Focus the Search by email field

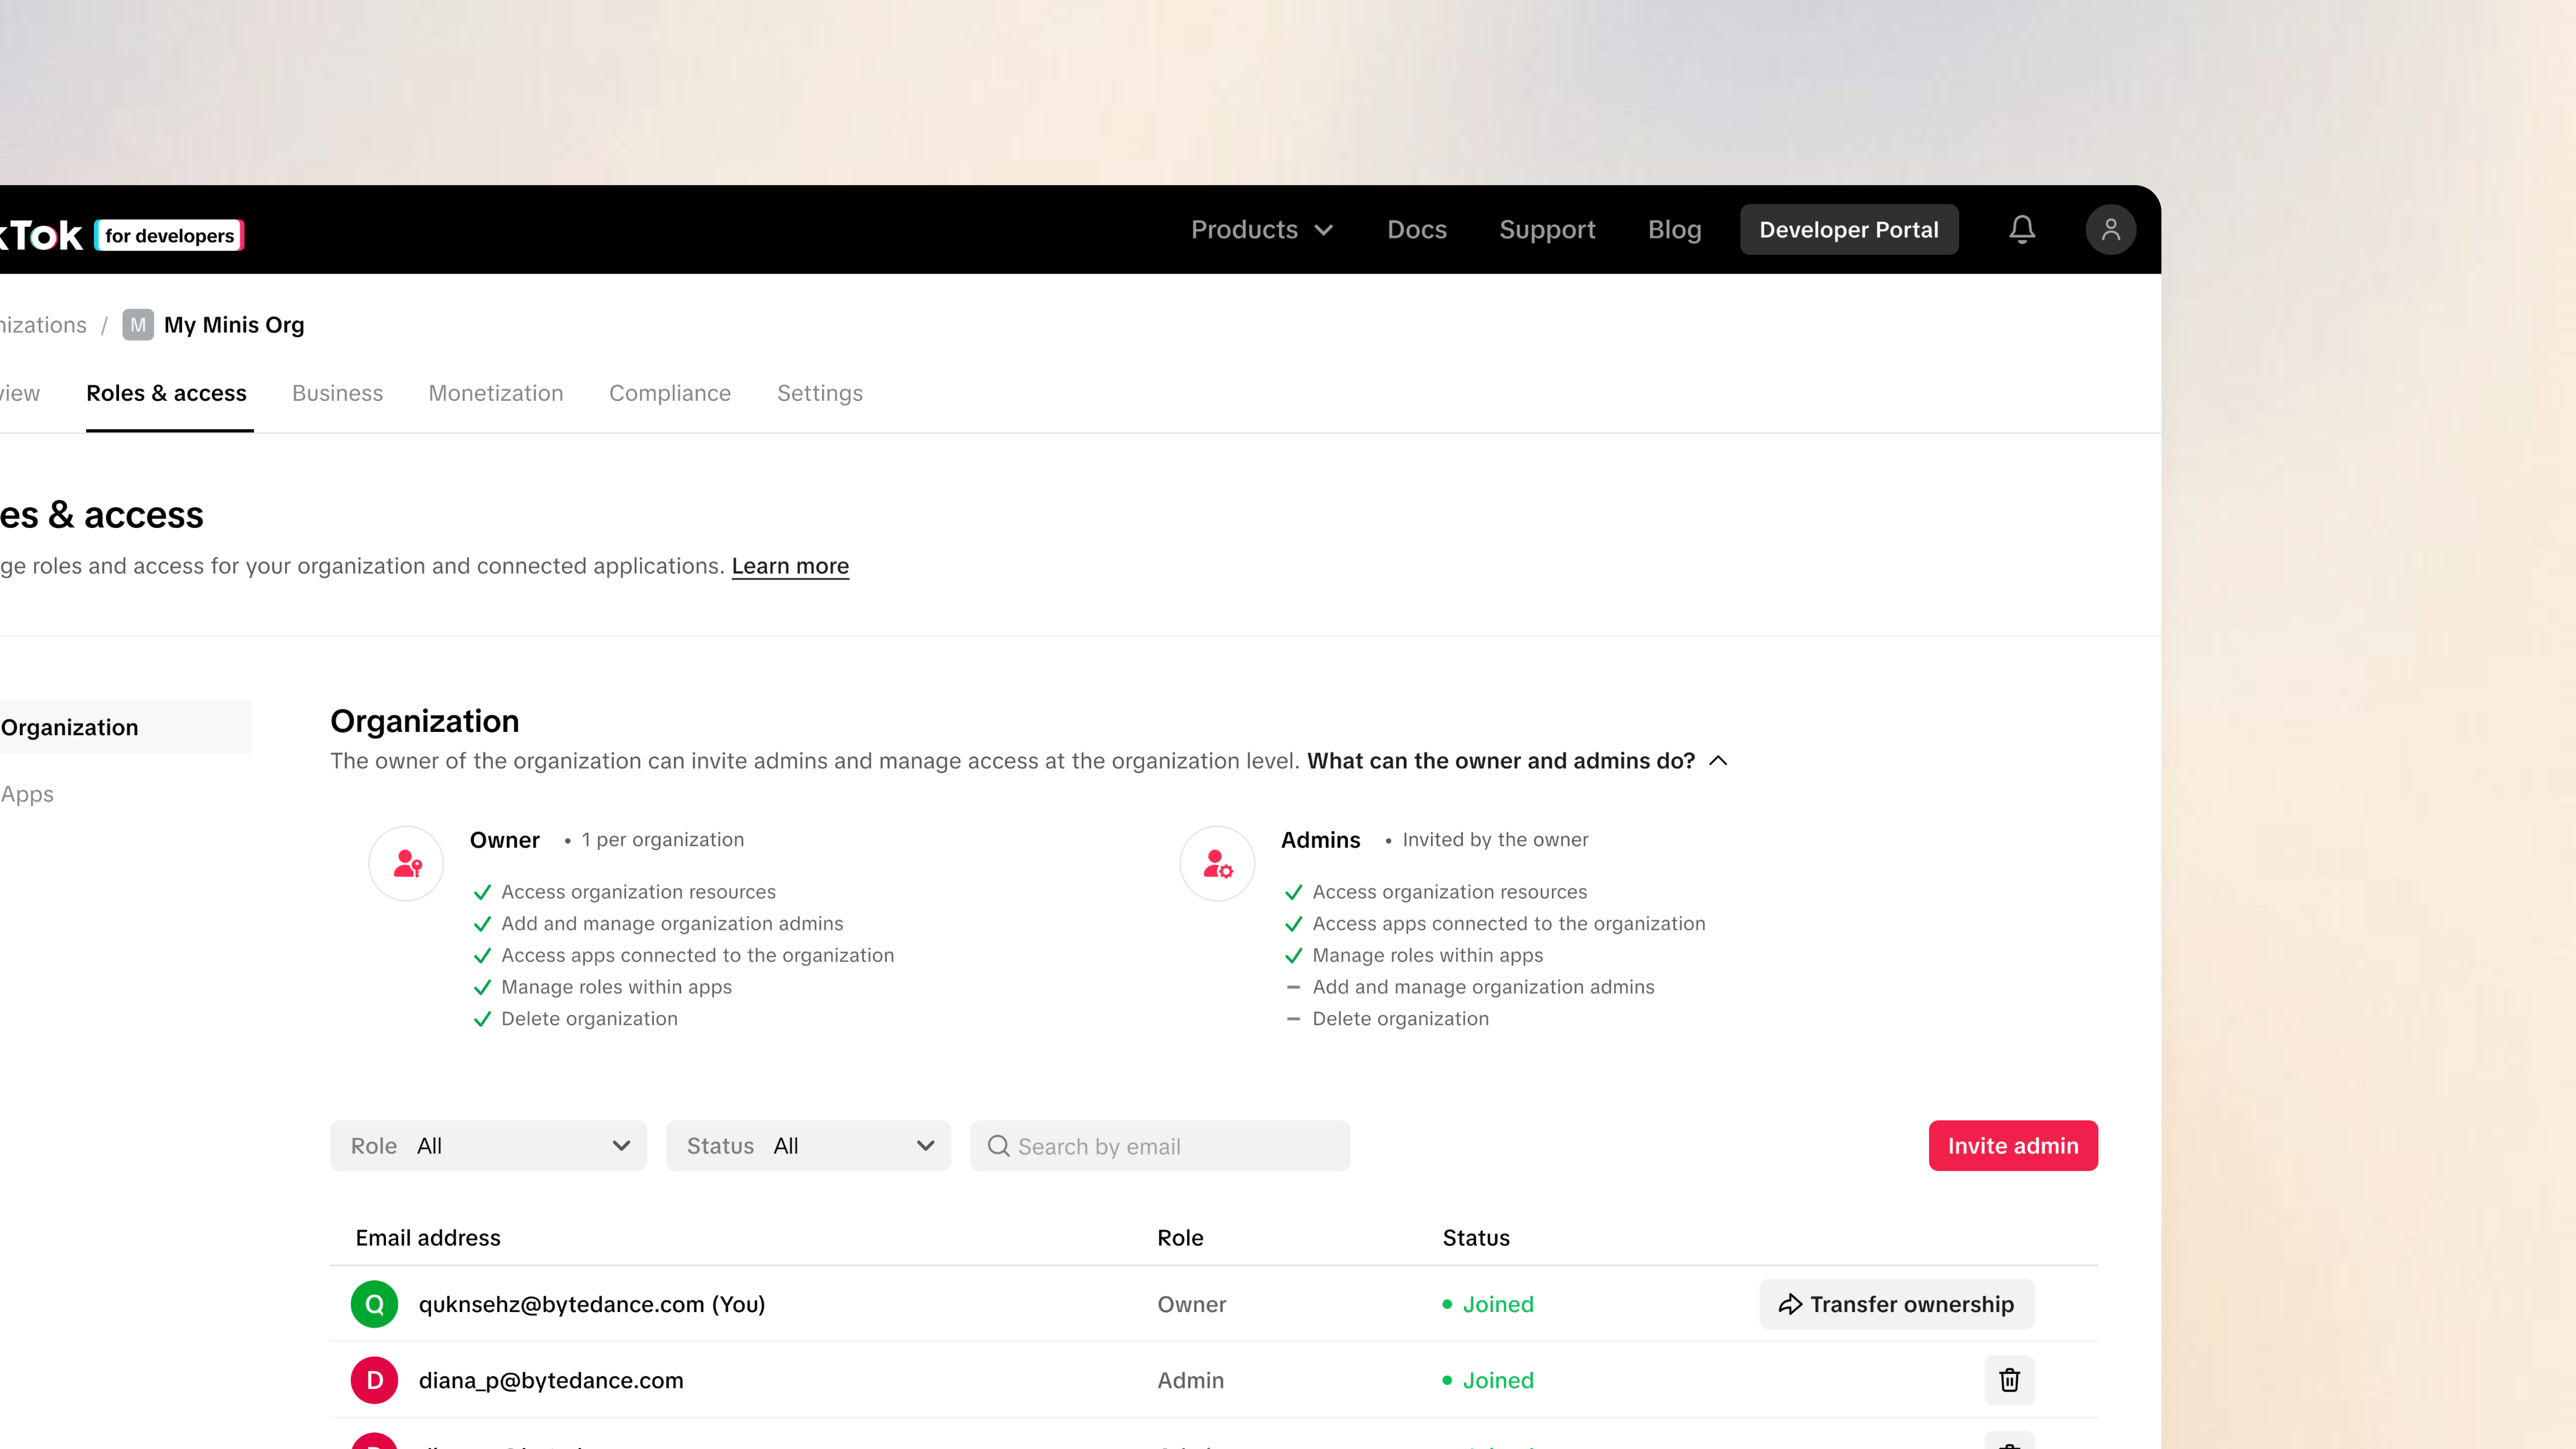1160,1146
